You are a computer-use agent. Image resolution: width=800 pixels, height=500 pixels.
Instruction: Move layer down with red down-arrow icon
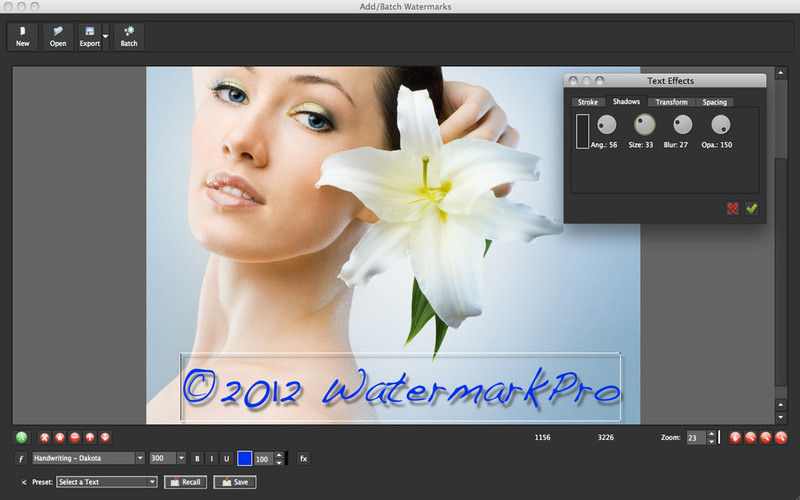click(x=105, y=437)
